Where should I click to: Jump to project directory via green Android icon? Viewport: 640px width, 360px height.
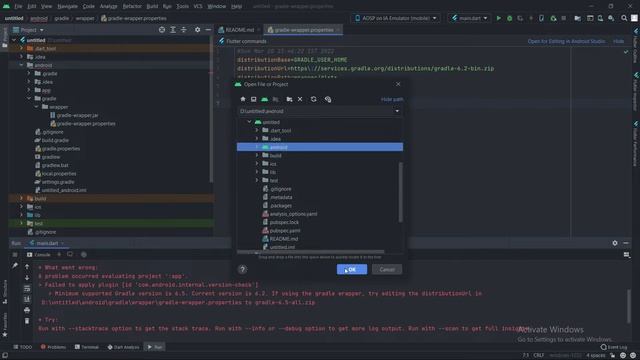pos(264,99)
